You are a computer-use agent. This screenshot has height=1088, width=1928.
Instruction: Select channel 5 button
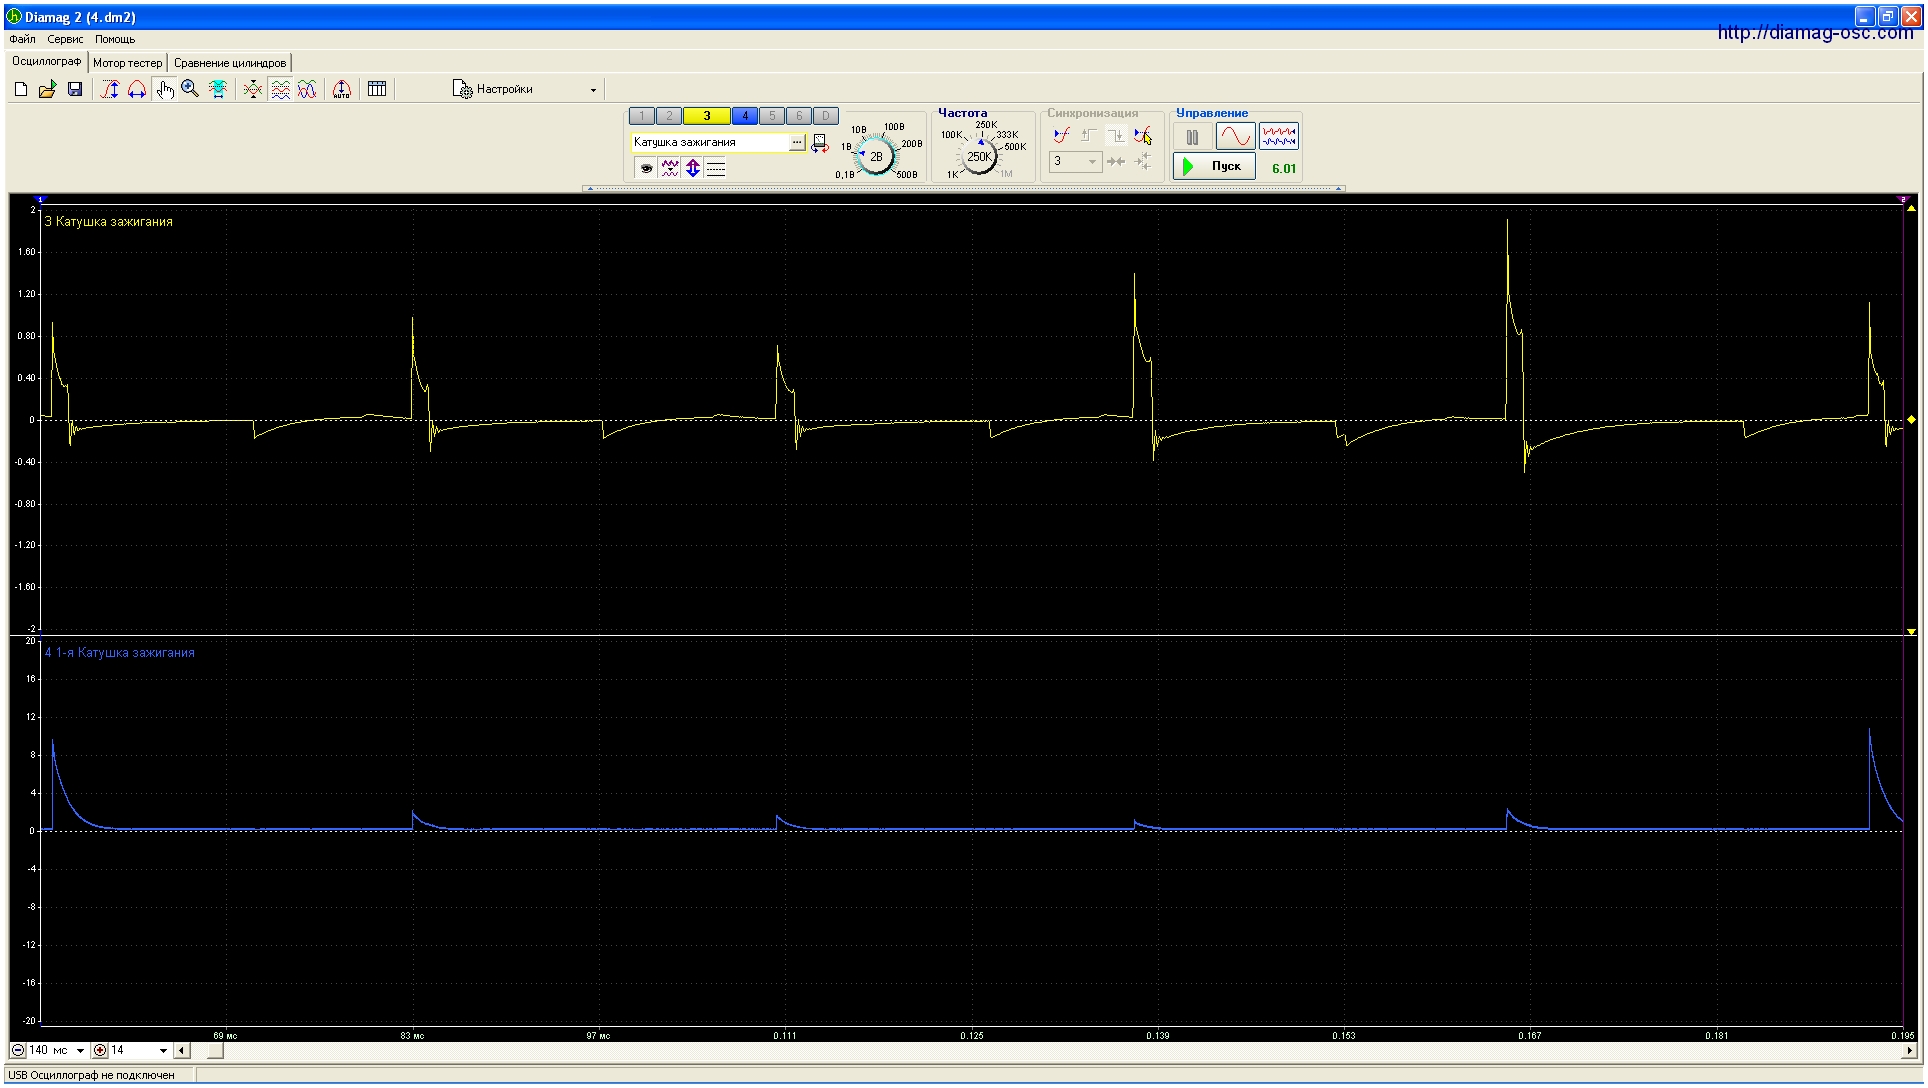772,116
